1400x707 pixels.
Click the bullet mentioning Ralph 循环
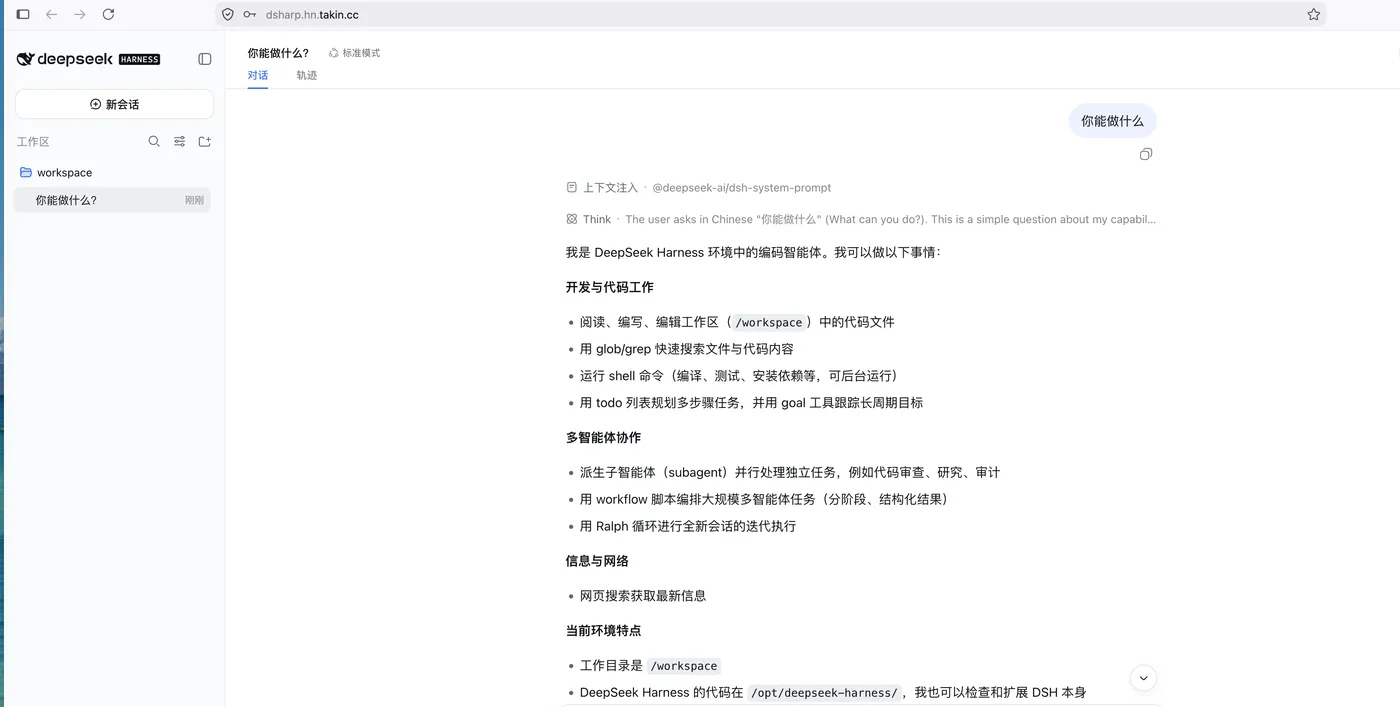click(x=688, y=526)
